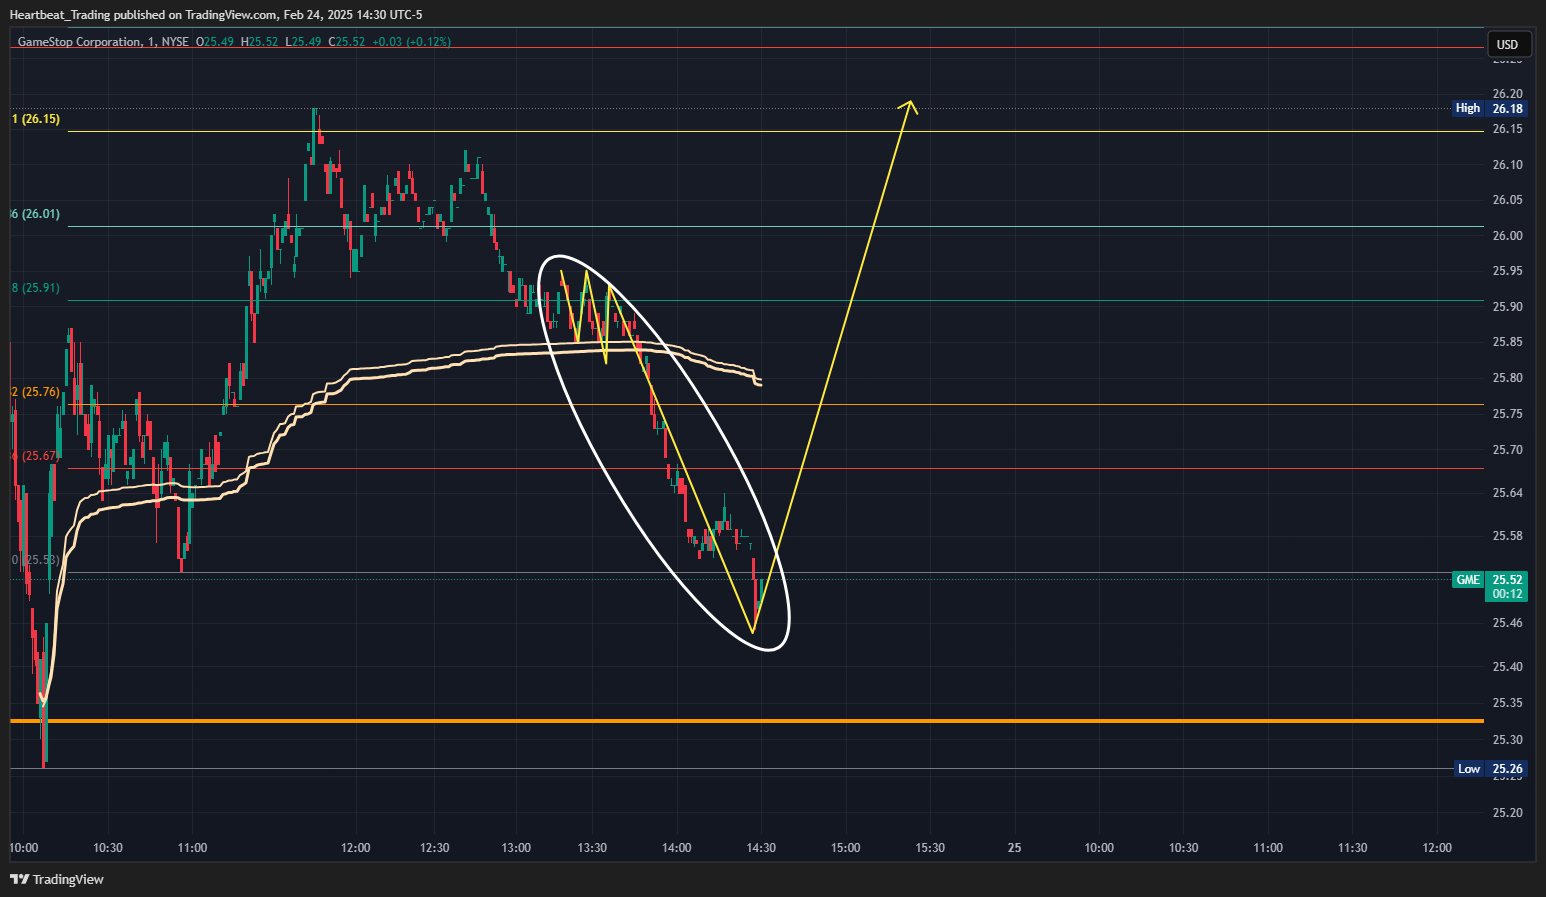Image resolution: width=1546 pixels, height=897 pixels.
Task: Click the Heartbeat_Trading published header text
Action: (x=216, y=14)
